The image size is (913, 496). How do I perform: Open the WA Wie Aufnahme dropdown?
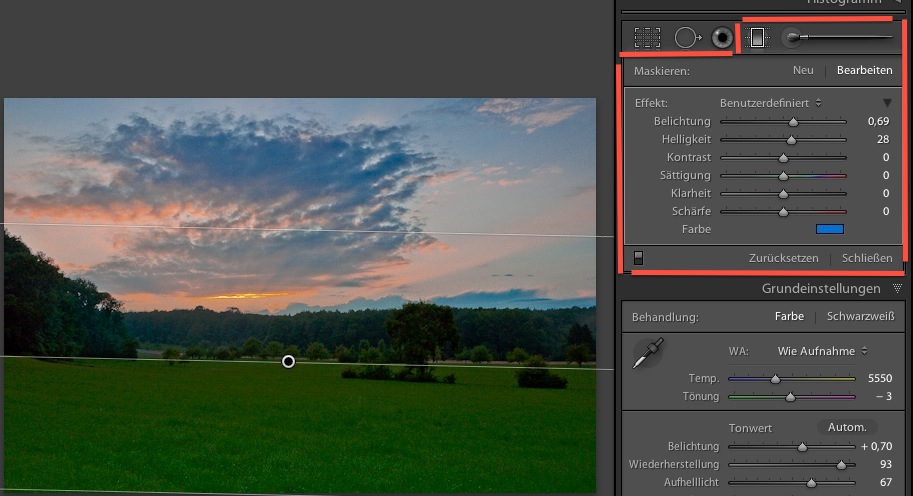tap(822, 351)
